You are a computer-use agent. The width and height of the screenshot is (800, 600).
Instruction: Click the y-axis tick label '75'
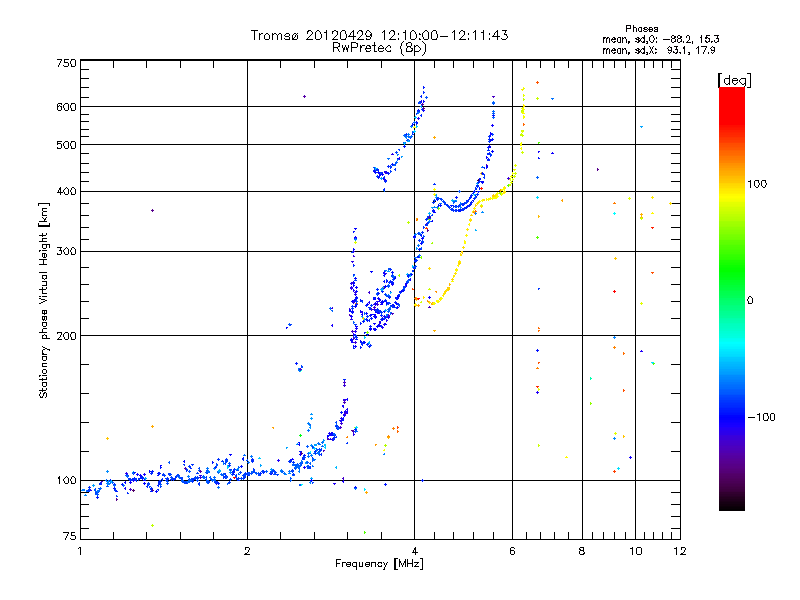70,536
